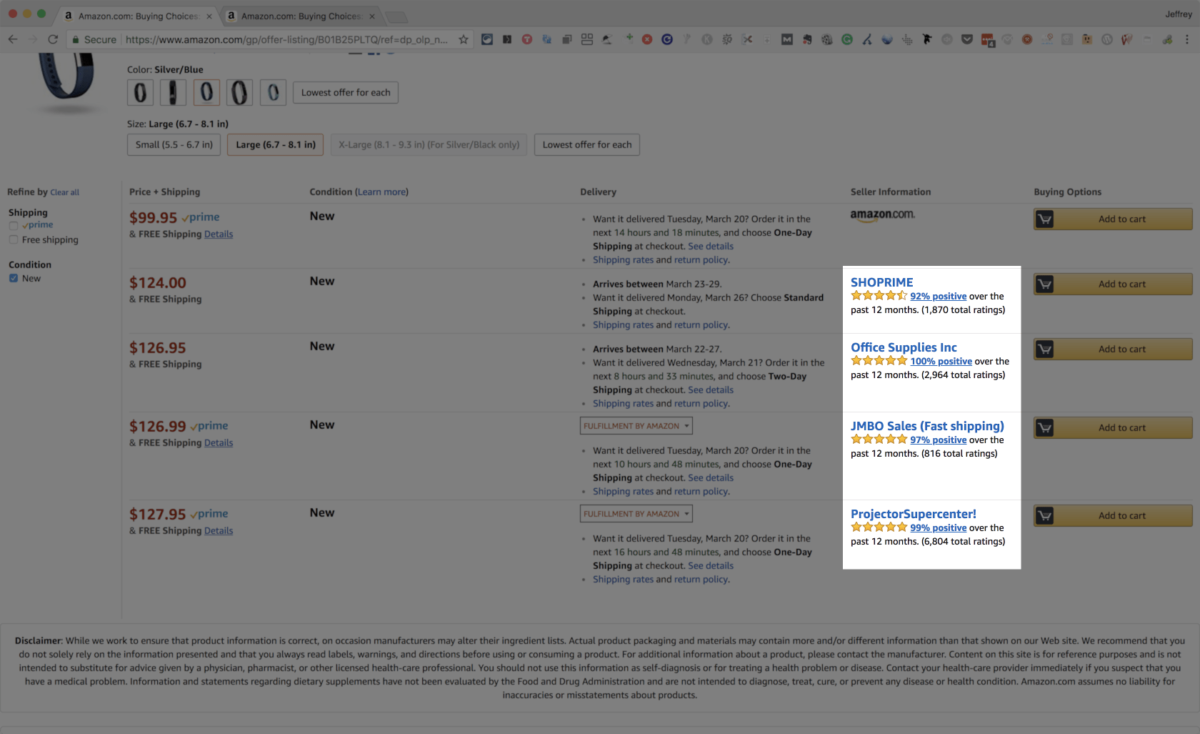Click the Clear all refinements link
Viewport: 1200px width, 734px height.
64,192
